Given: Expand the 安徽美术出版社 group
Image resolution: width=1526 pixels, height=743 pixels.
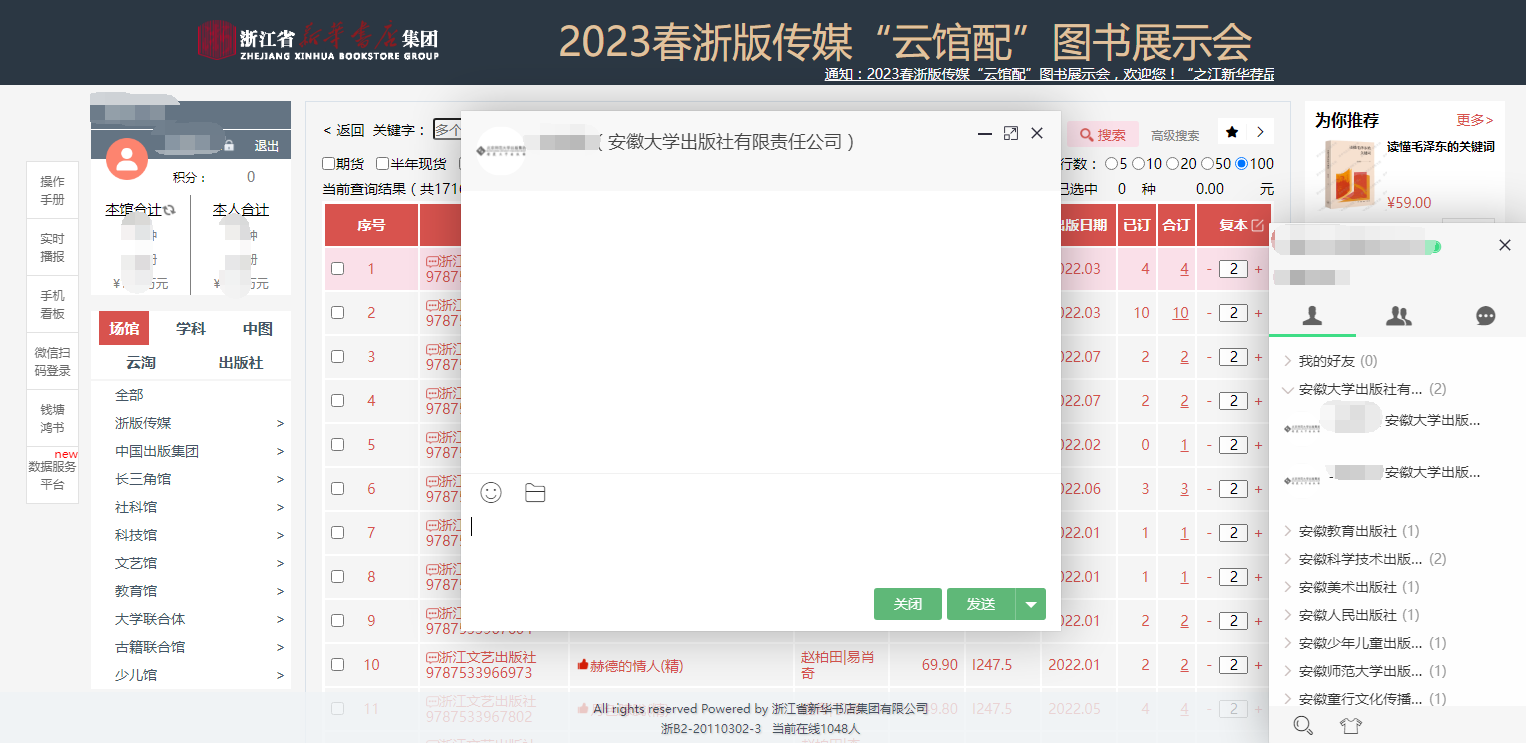Looking at the screenshot, I should coord(1288,587).
